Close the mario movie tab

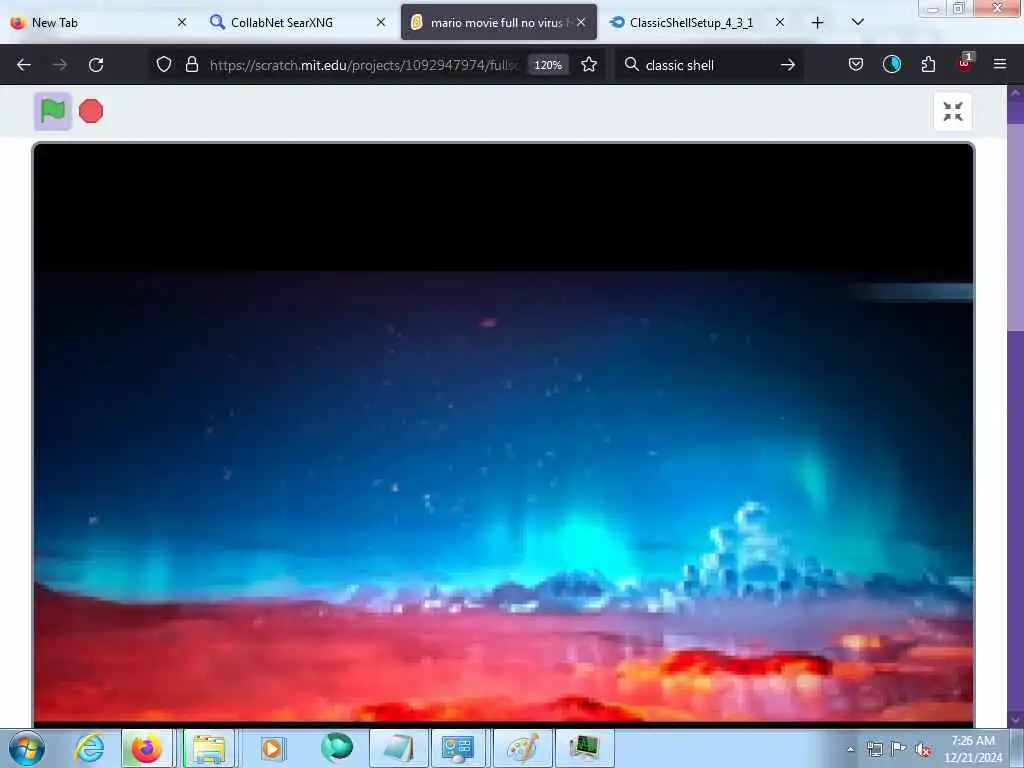click(581, 22)
